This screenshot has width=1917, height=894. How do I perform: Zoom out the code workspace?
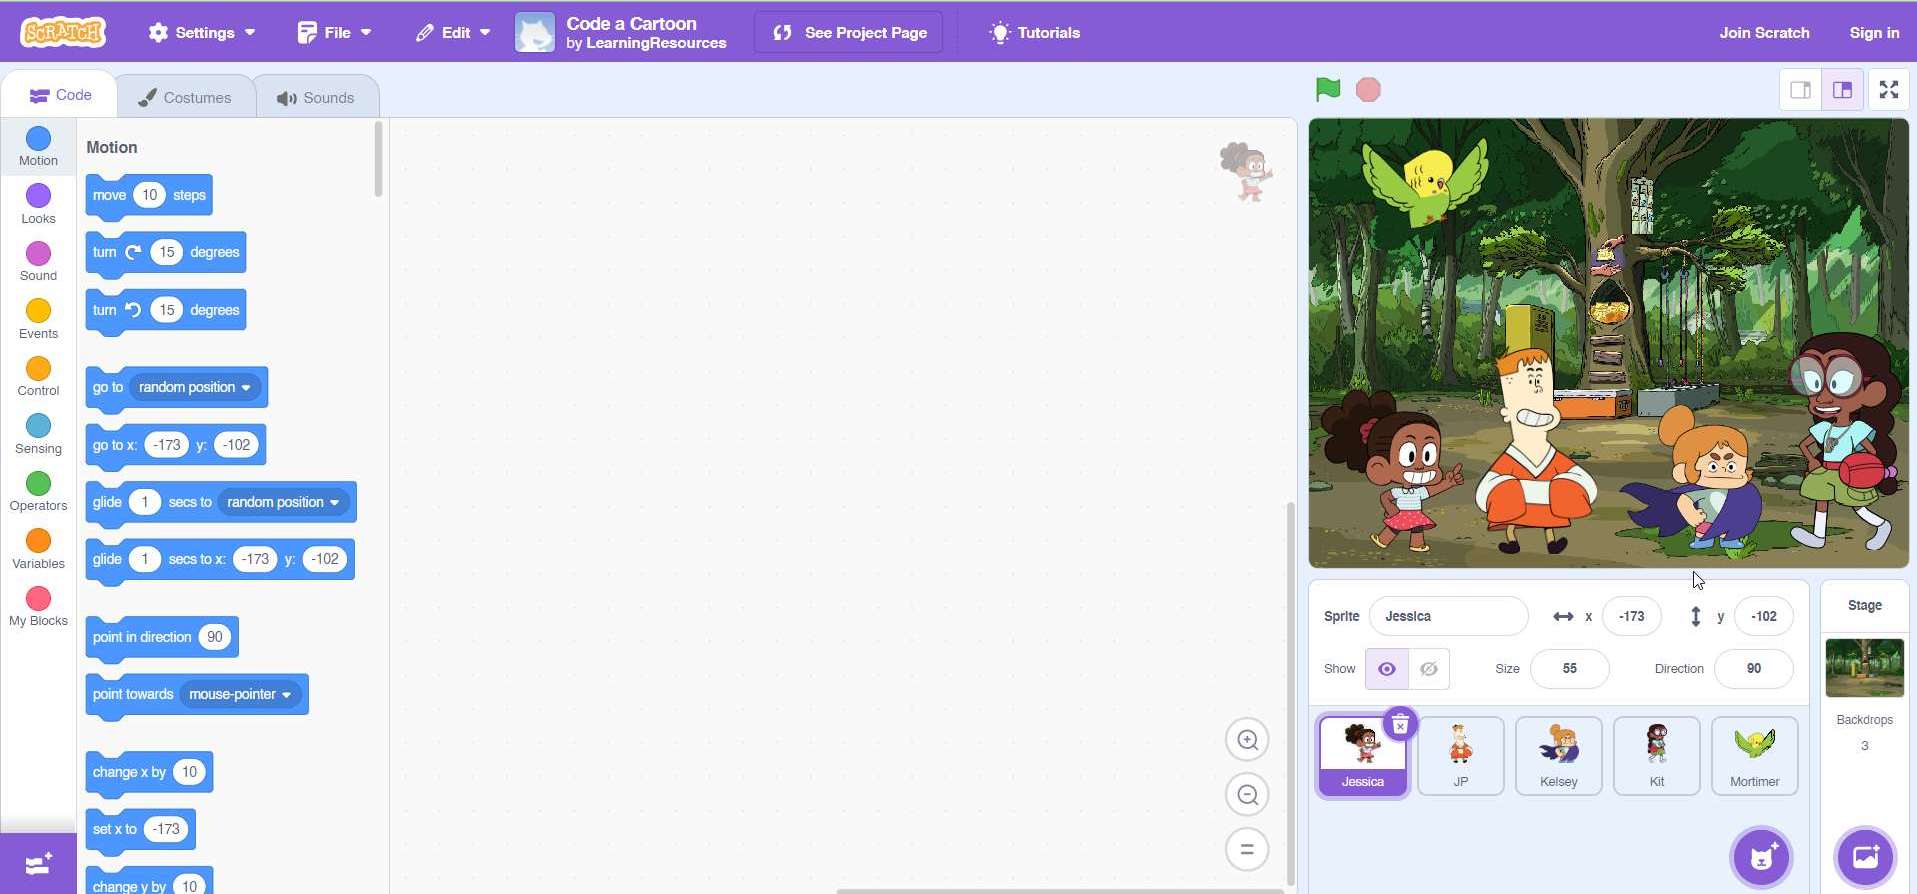pos(1247,795)
